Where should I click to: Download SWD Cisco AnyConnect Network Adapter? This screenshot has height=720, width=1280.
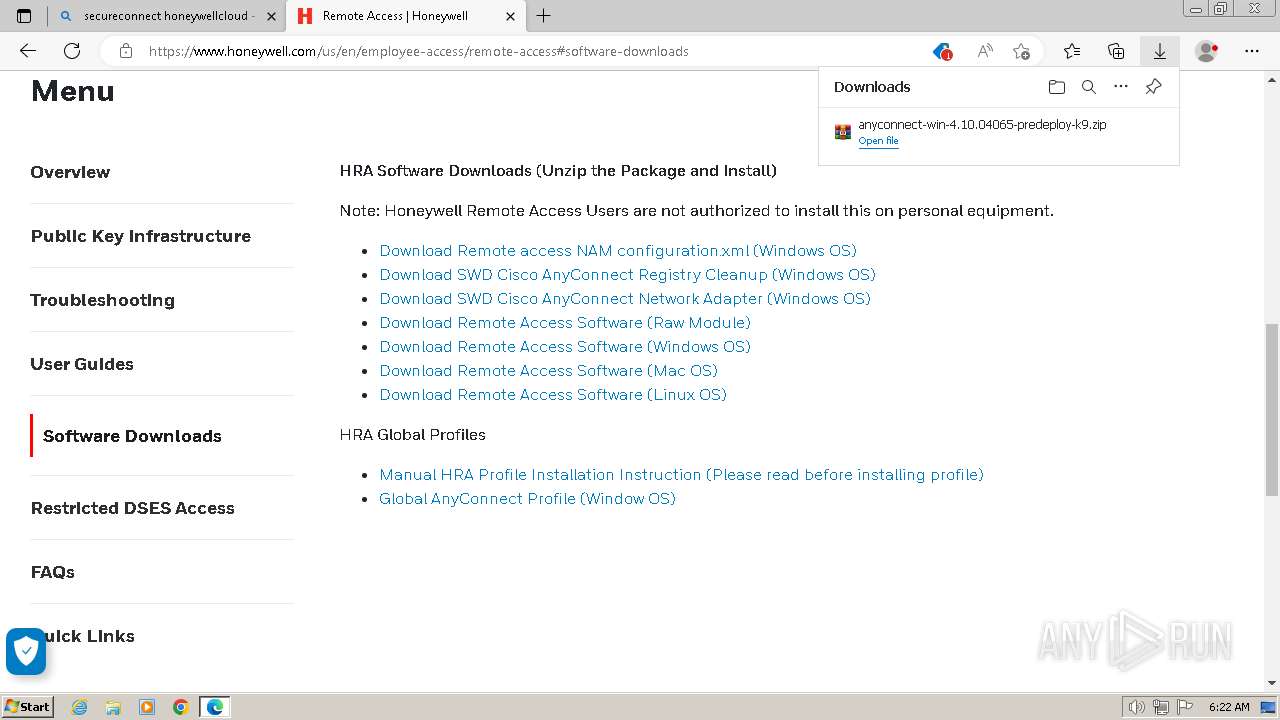[x=625, y=299]
